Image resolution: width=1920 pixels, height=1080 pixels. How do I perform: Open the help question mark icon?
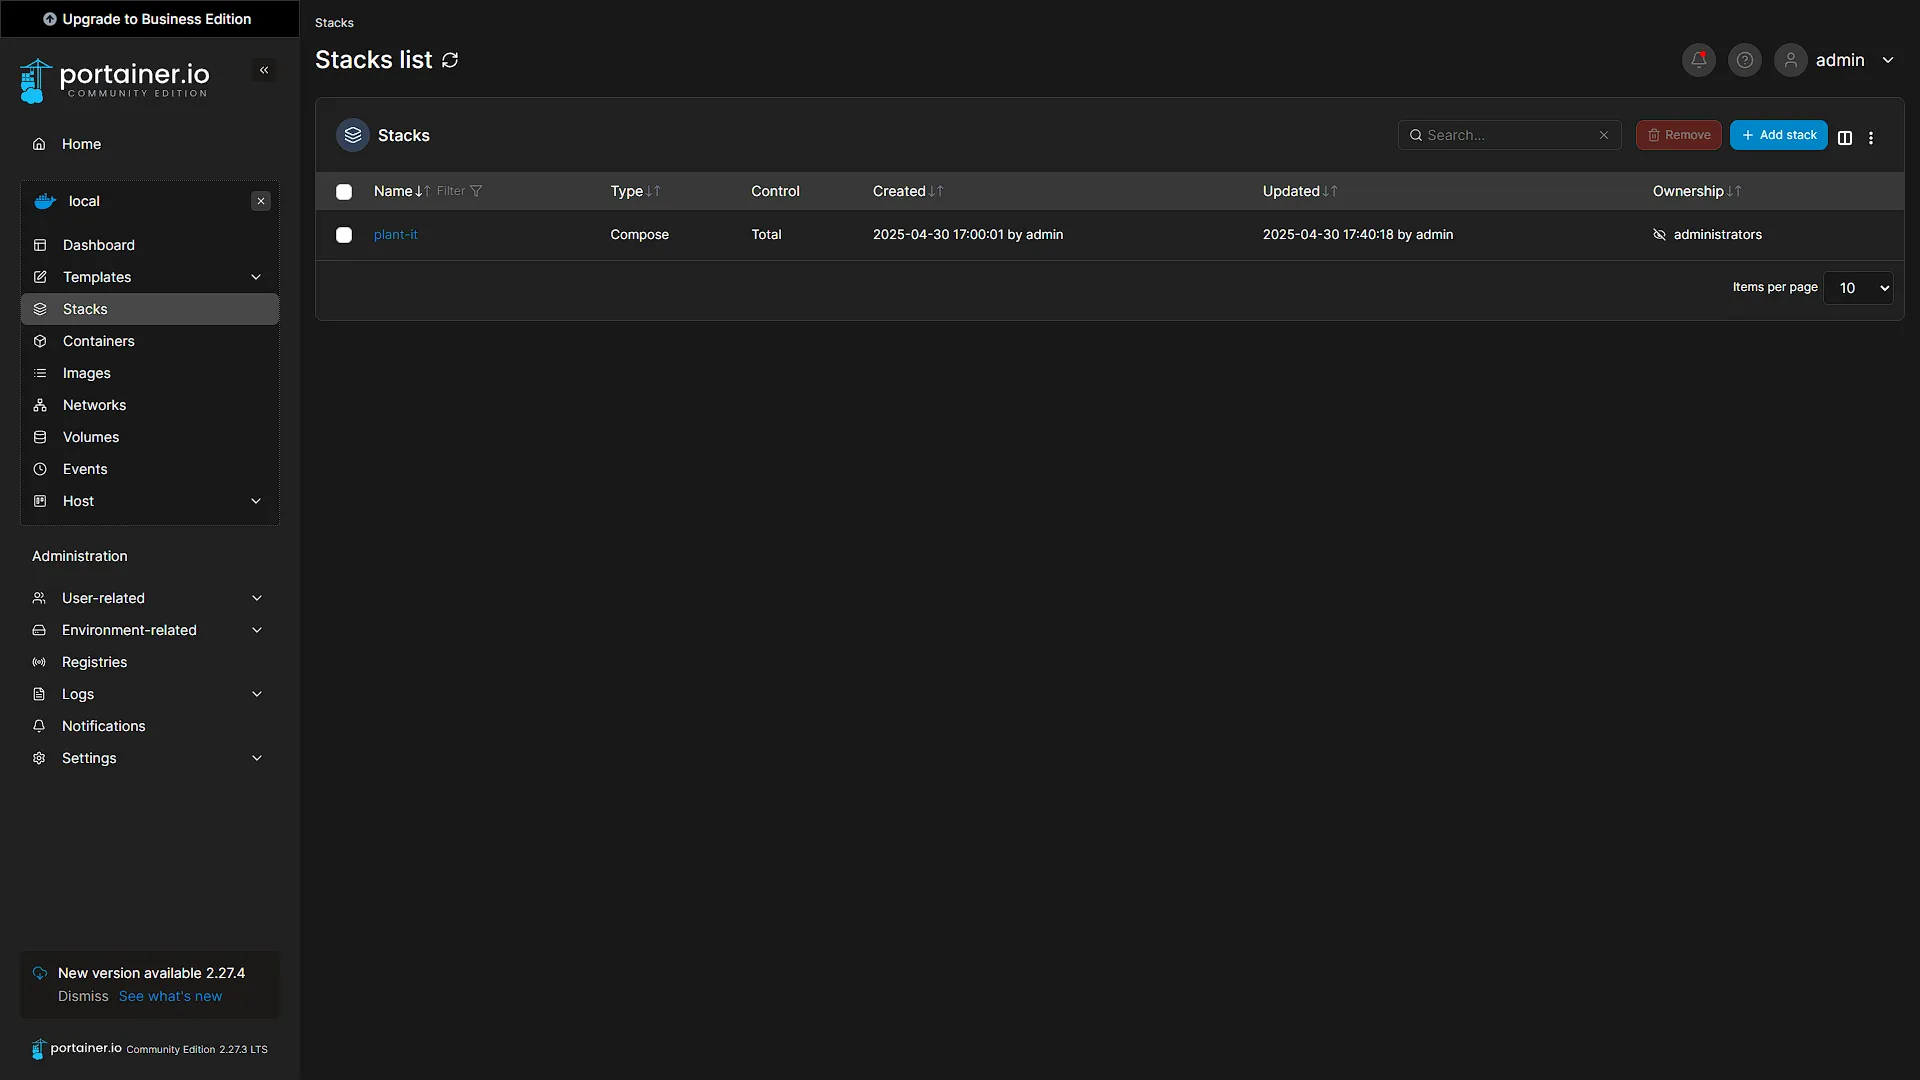click(1744, 60)
